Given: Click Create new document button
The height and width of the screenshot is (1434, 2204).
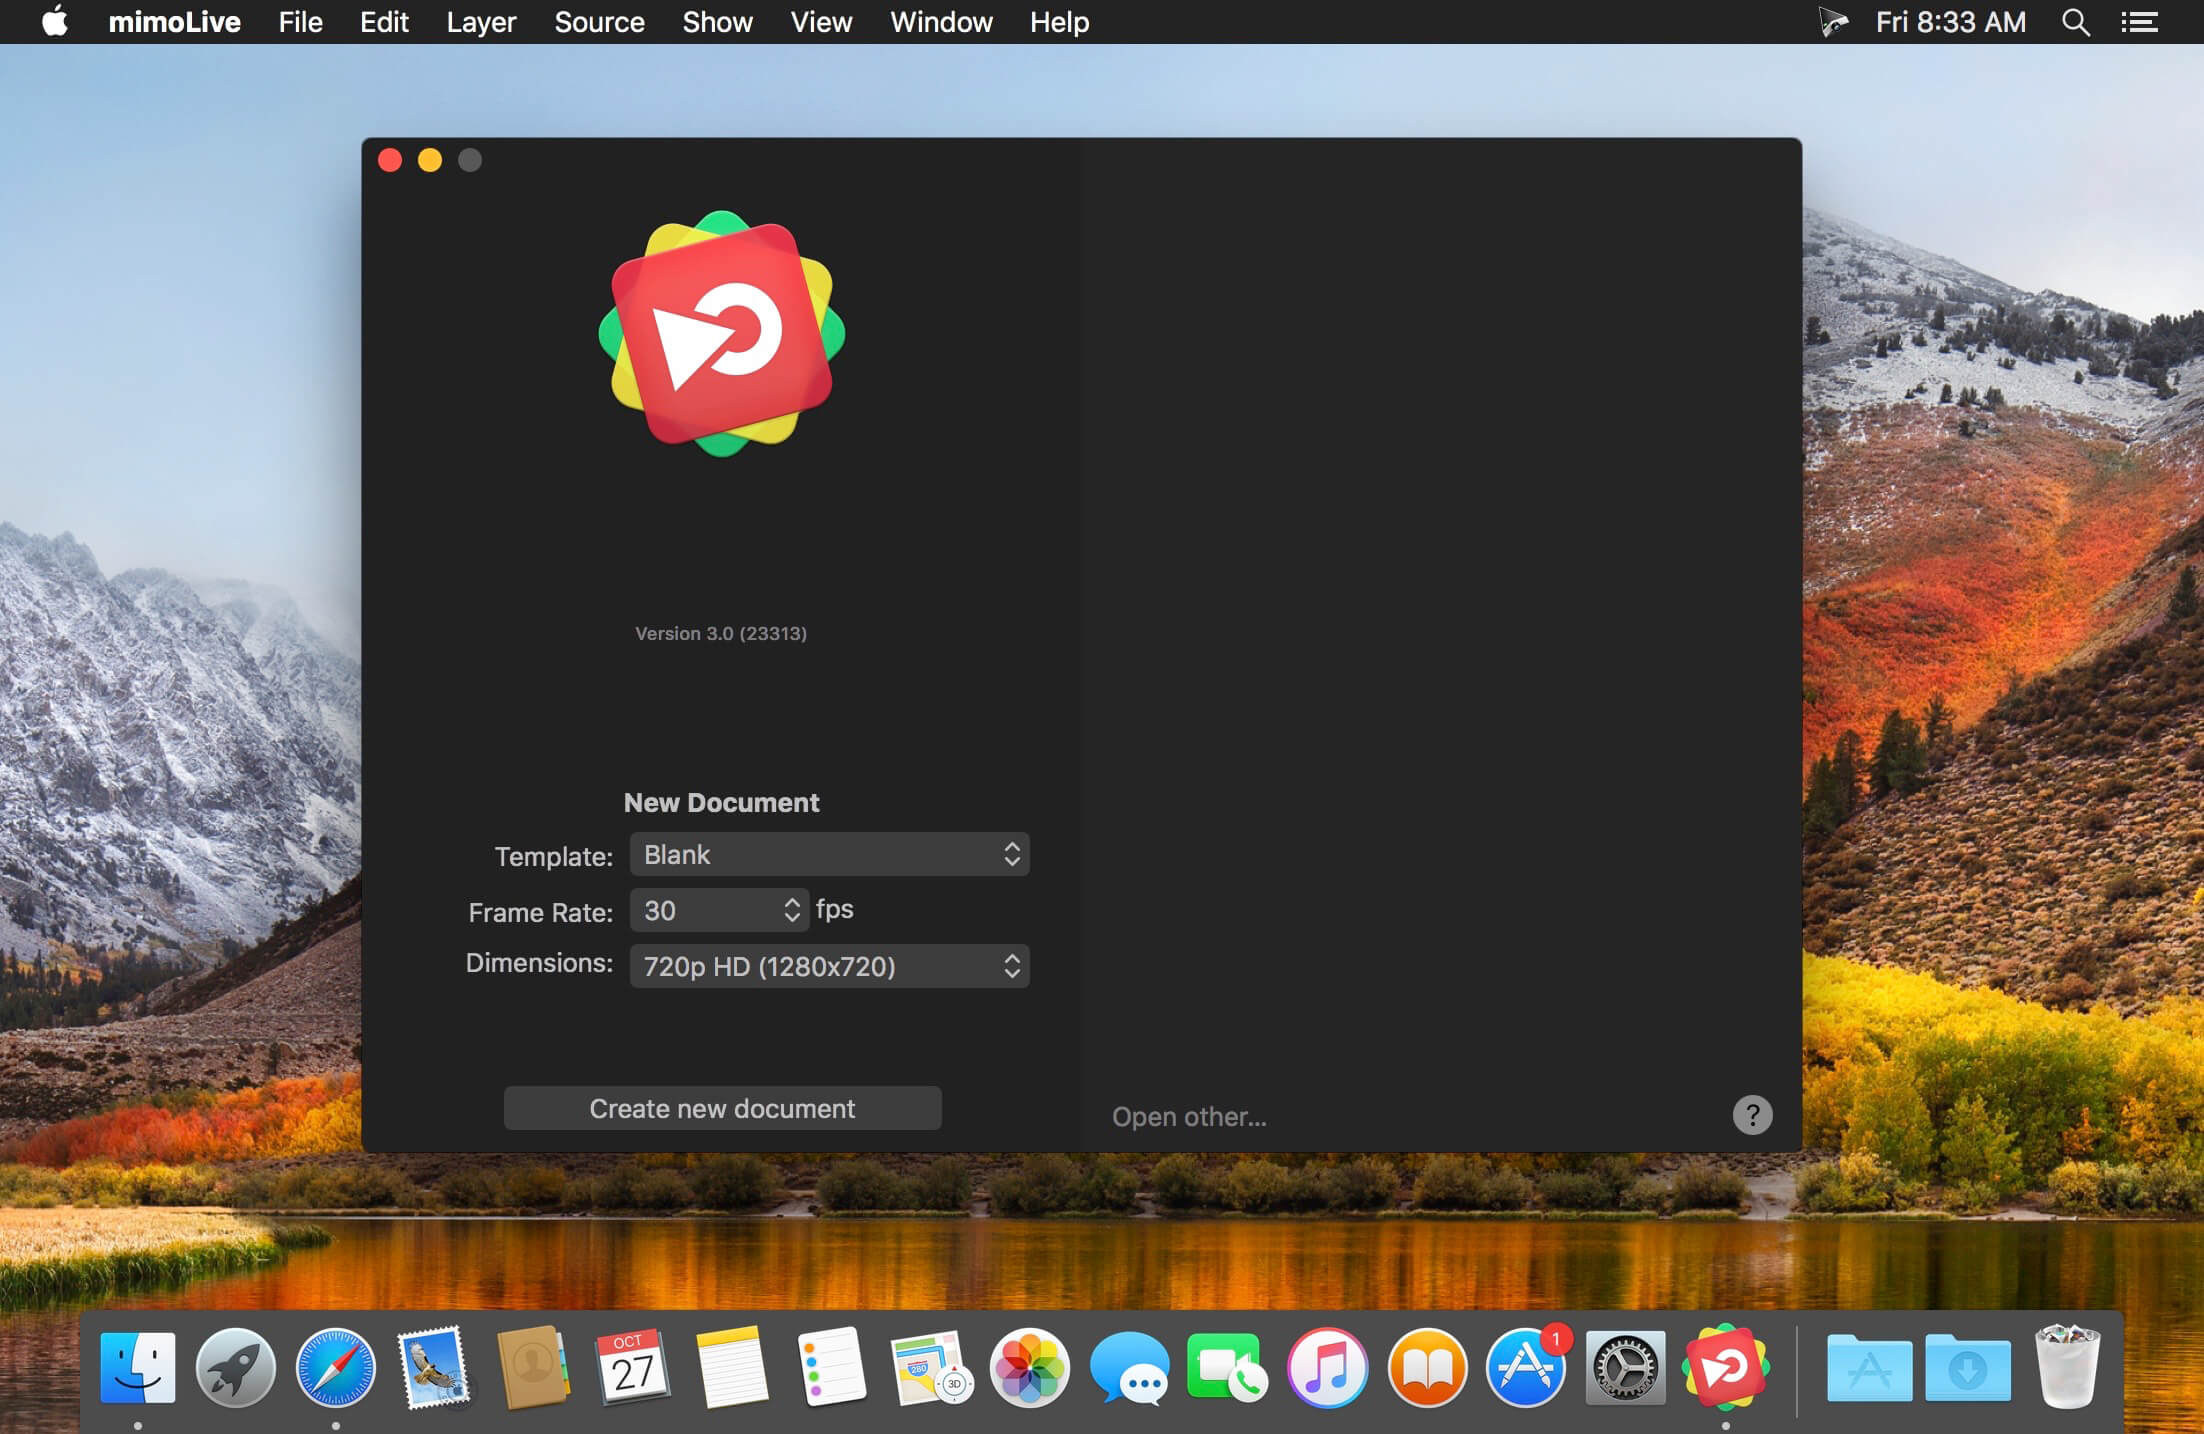Looking at the screenshot, I should (x=722, y=1108).
